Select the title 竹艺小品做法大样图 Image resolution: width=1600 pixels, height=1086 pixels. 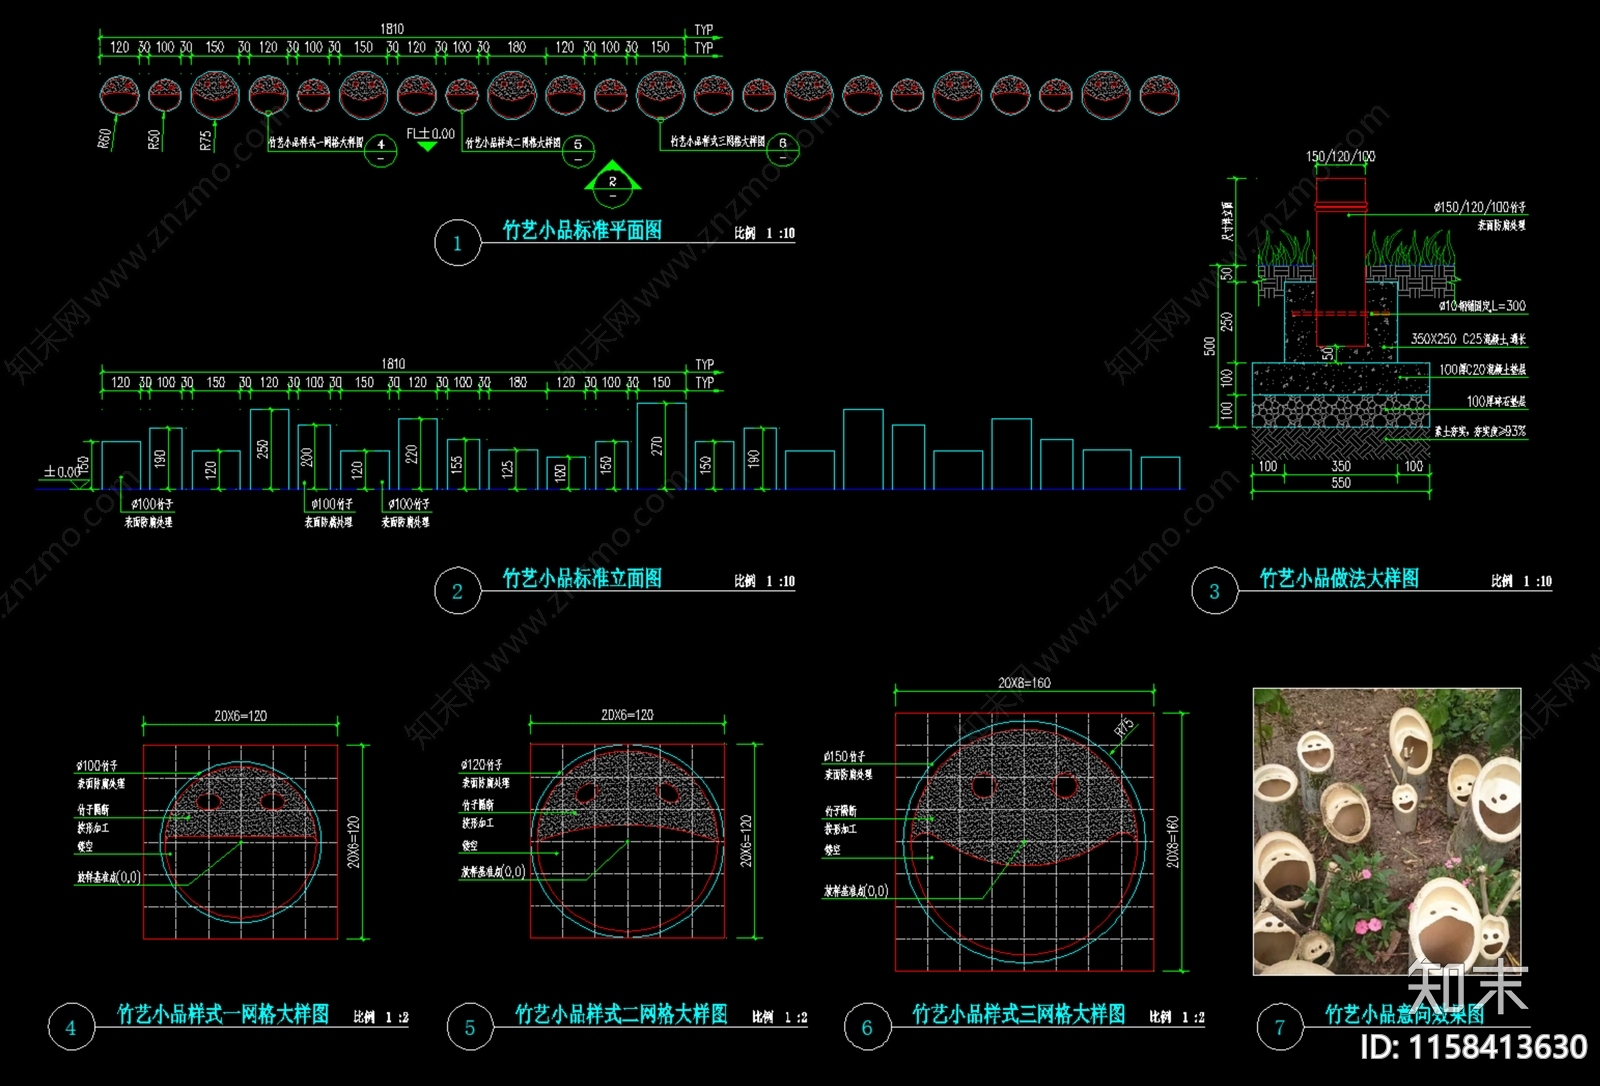[x=1339, y=578]
